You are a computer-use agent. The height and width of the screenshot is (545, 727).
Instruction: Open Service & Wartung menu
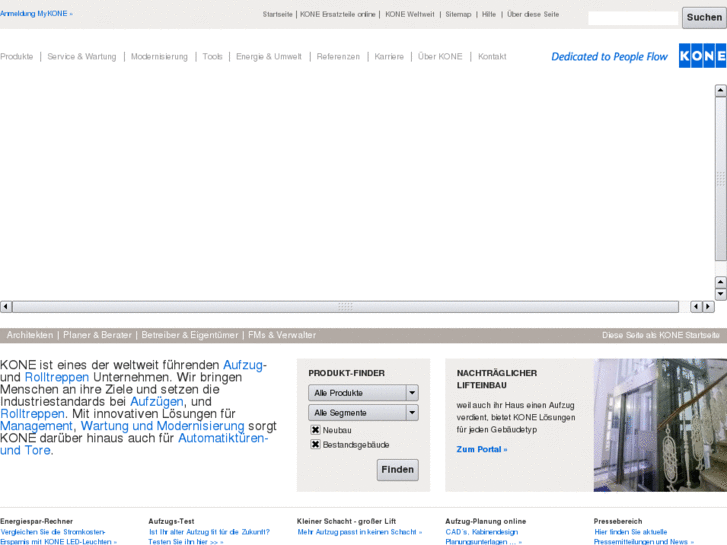pos(82,57)
